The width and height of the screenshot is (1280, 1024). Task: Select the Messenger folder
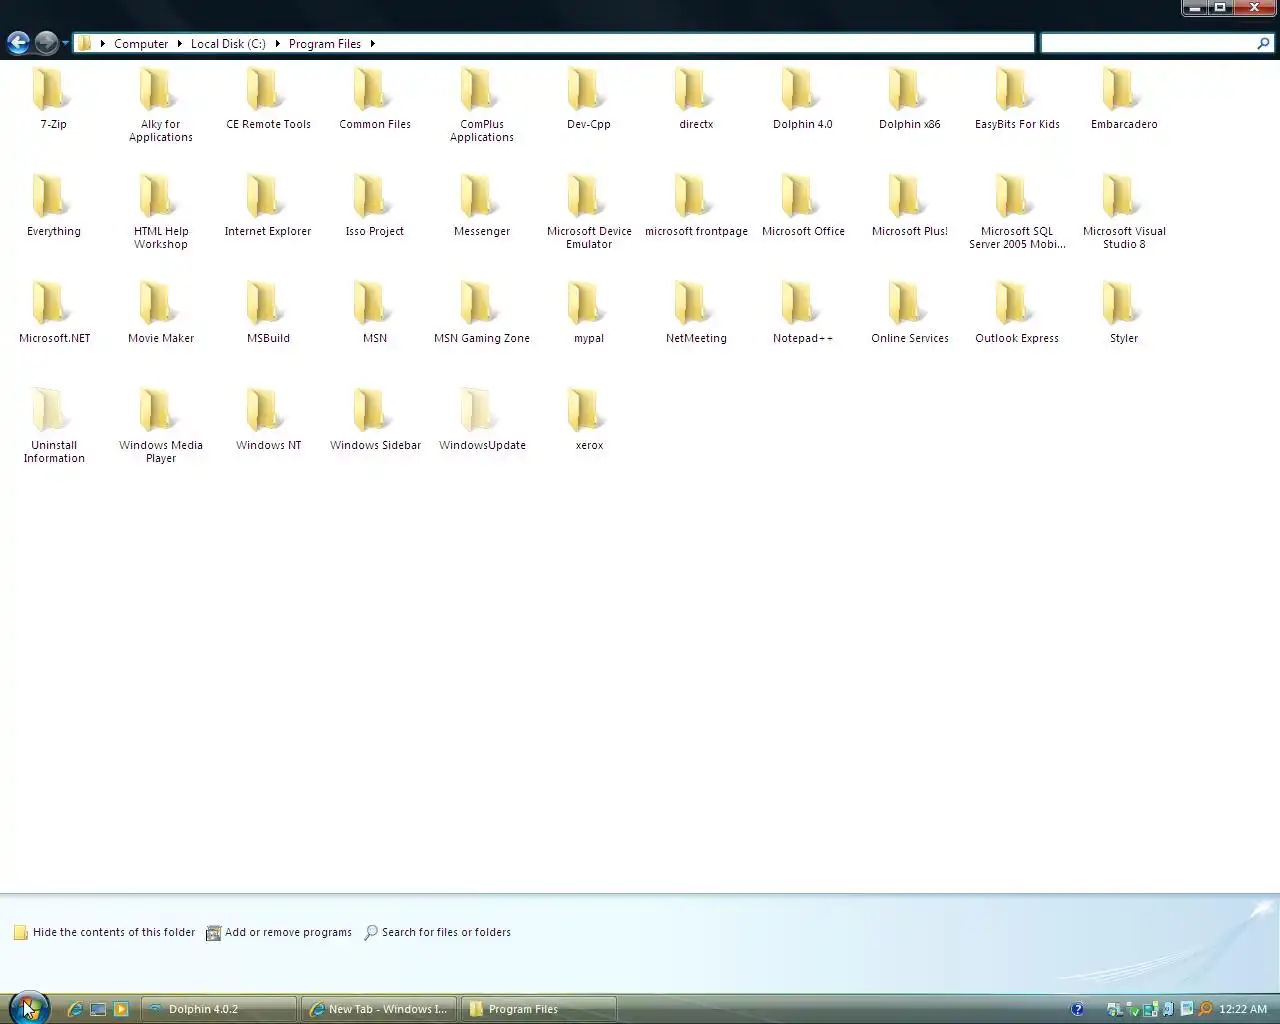(482, 205)
